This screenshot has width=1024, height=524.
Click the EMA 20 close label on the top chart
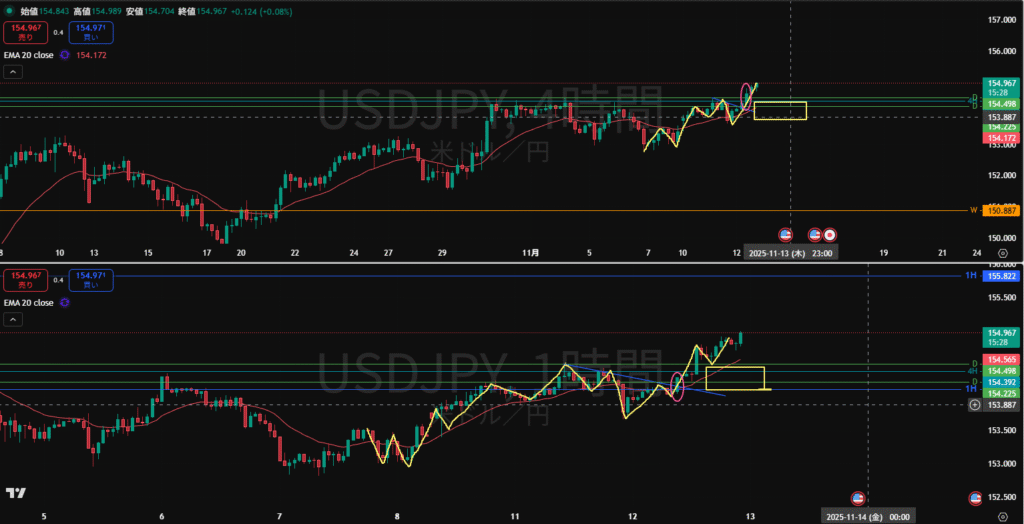[x=29, y=55]
